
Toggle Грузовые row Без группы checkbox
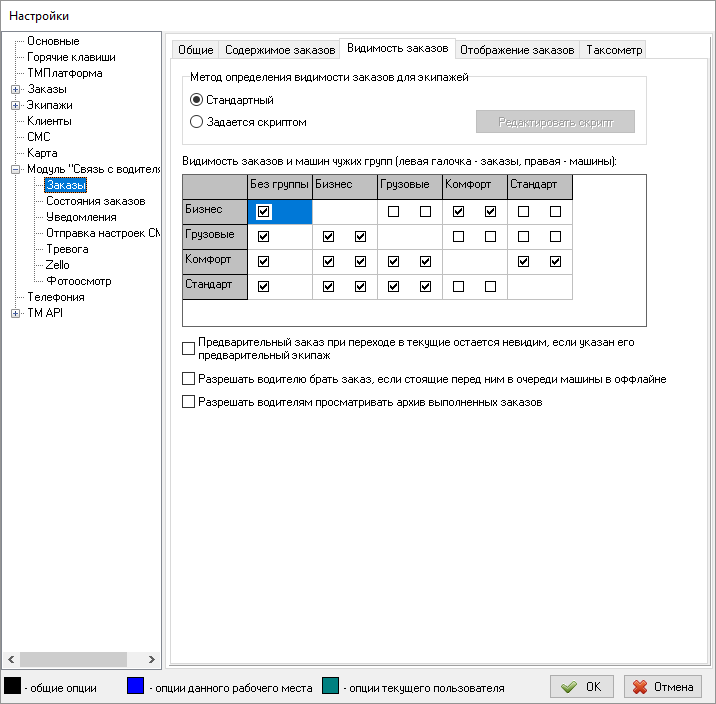click(263, 236)
